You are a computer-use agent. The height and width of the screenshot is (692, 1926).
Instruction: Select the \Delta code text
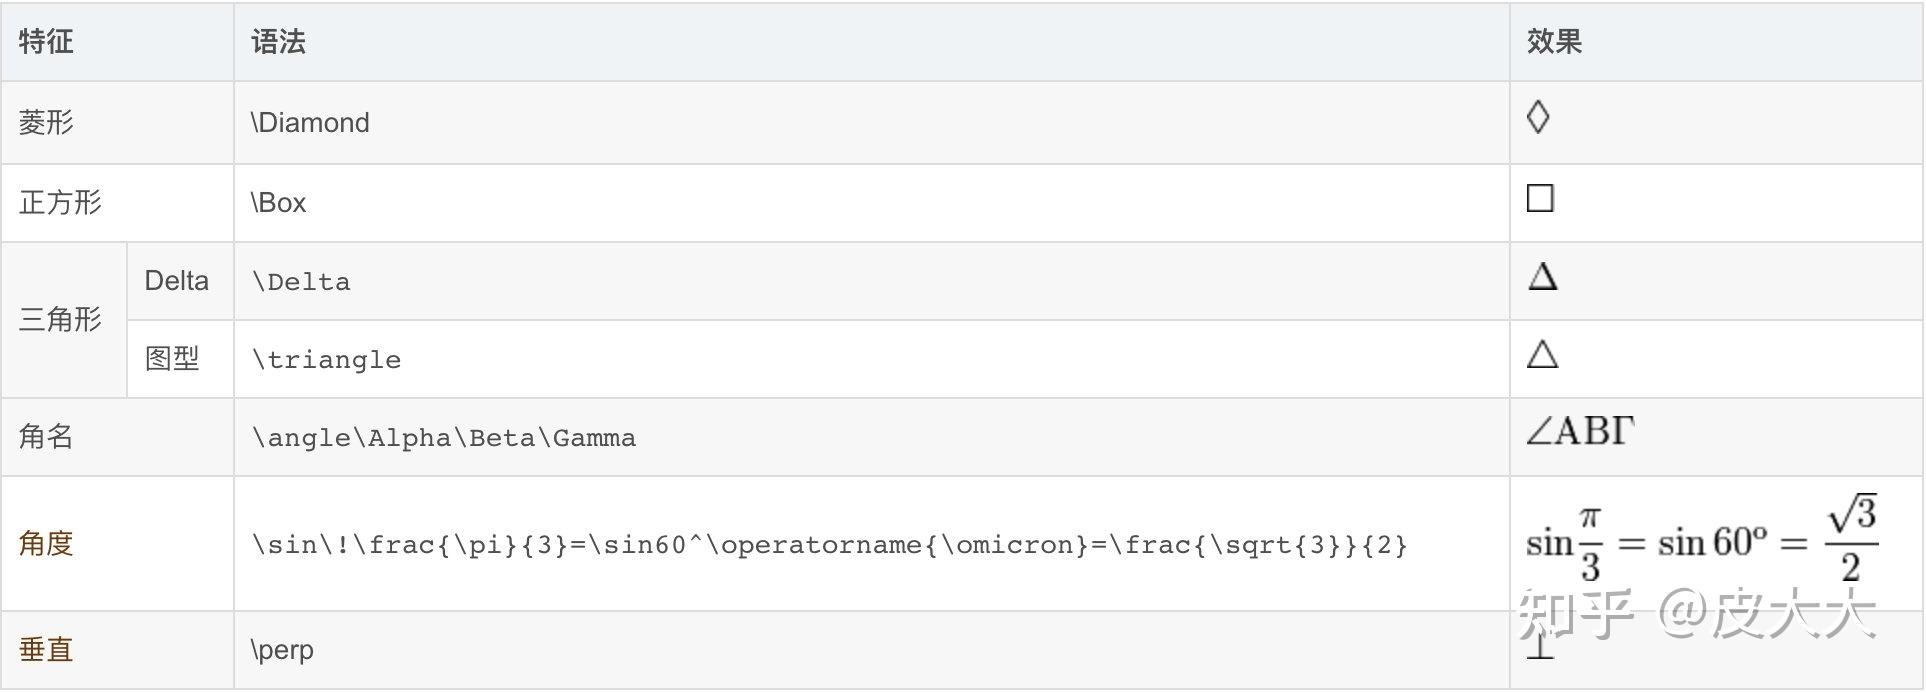[301, 281]
